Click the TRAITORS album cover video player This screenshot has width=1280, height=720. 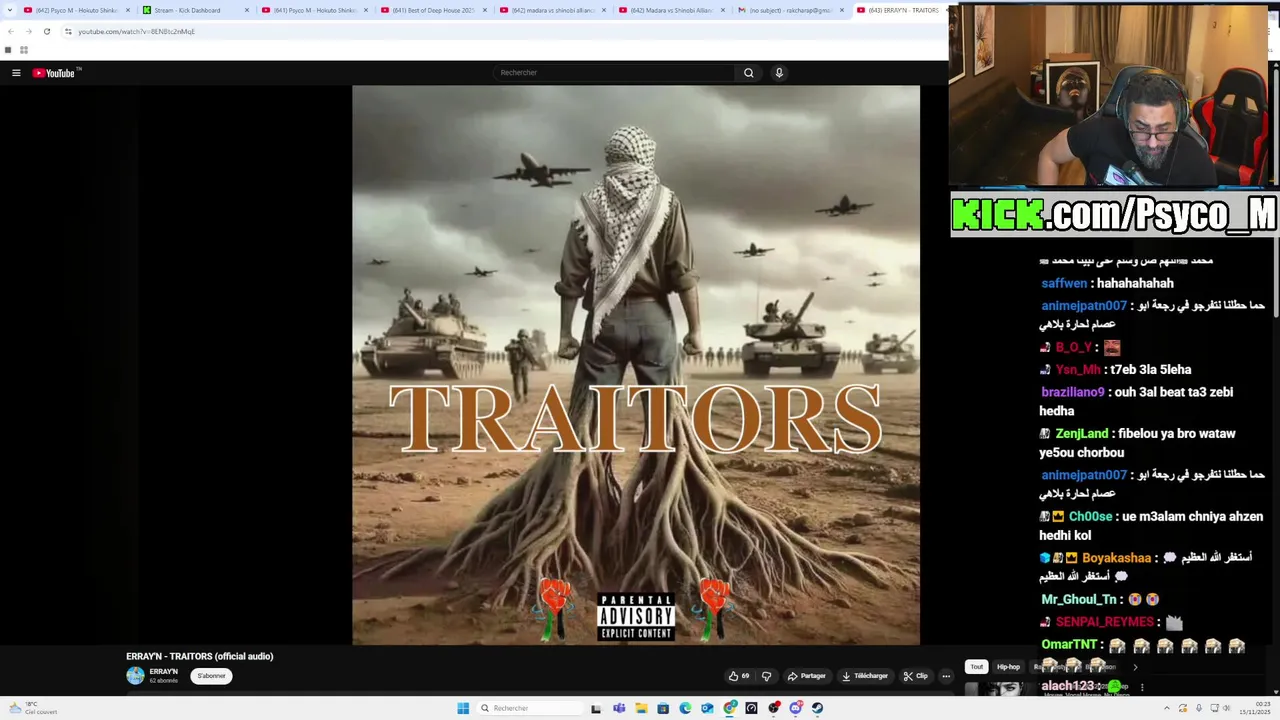pos(636,365)
